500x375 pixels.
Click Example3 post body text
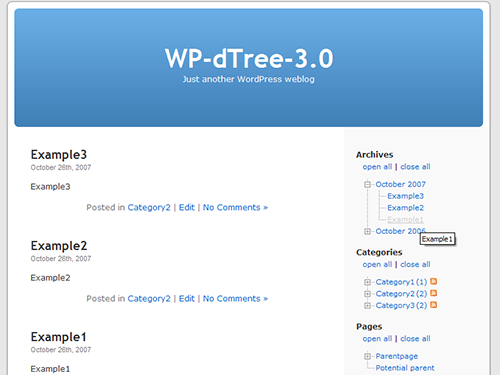pos(50,187)
